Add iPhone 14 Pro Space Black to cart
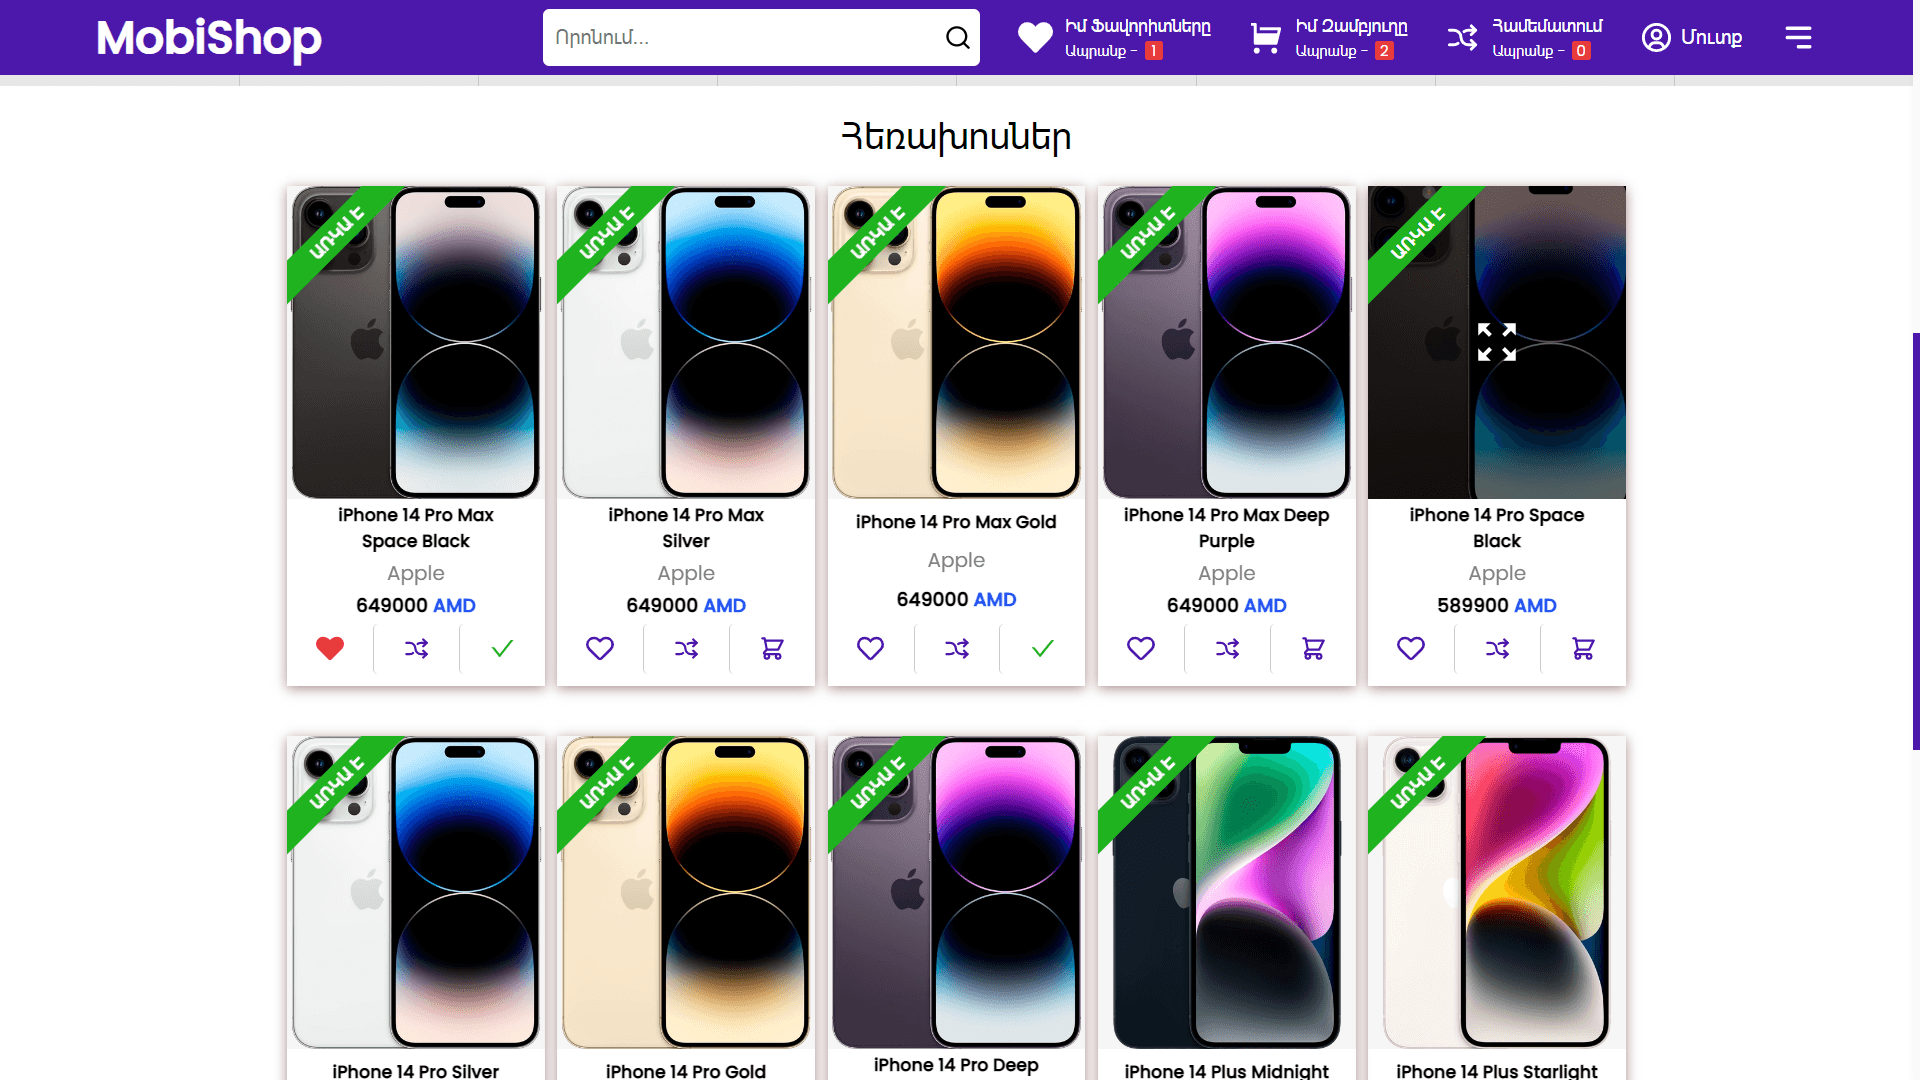This screenshot has height=1080, width=1920. tap(1583, 649)
